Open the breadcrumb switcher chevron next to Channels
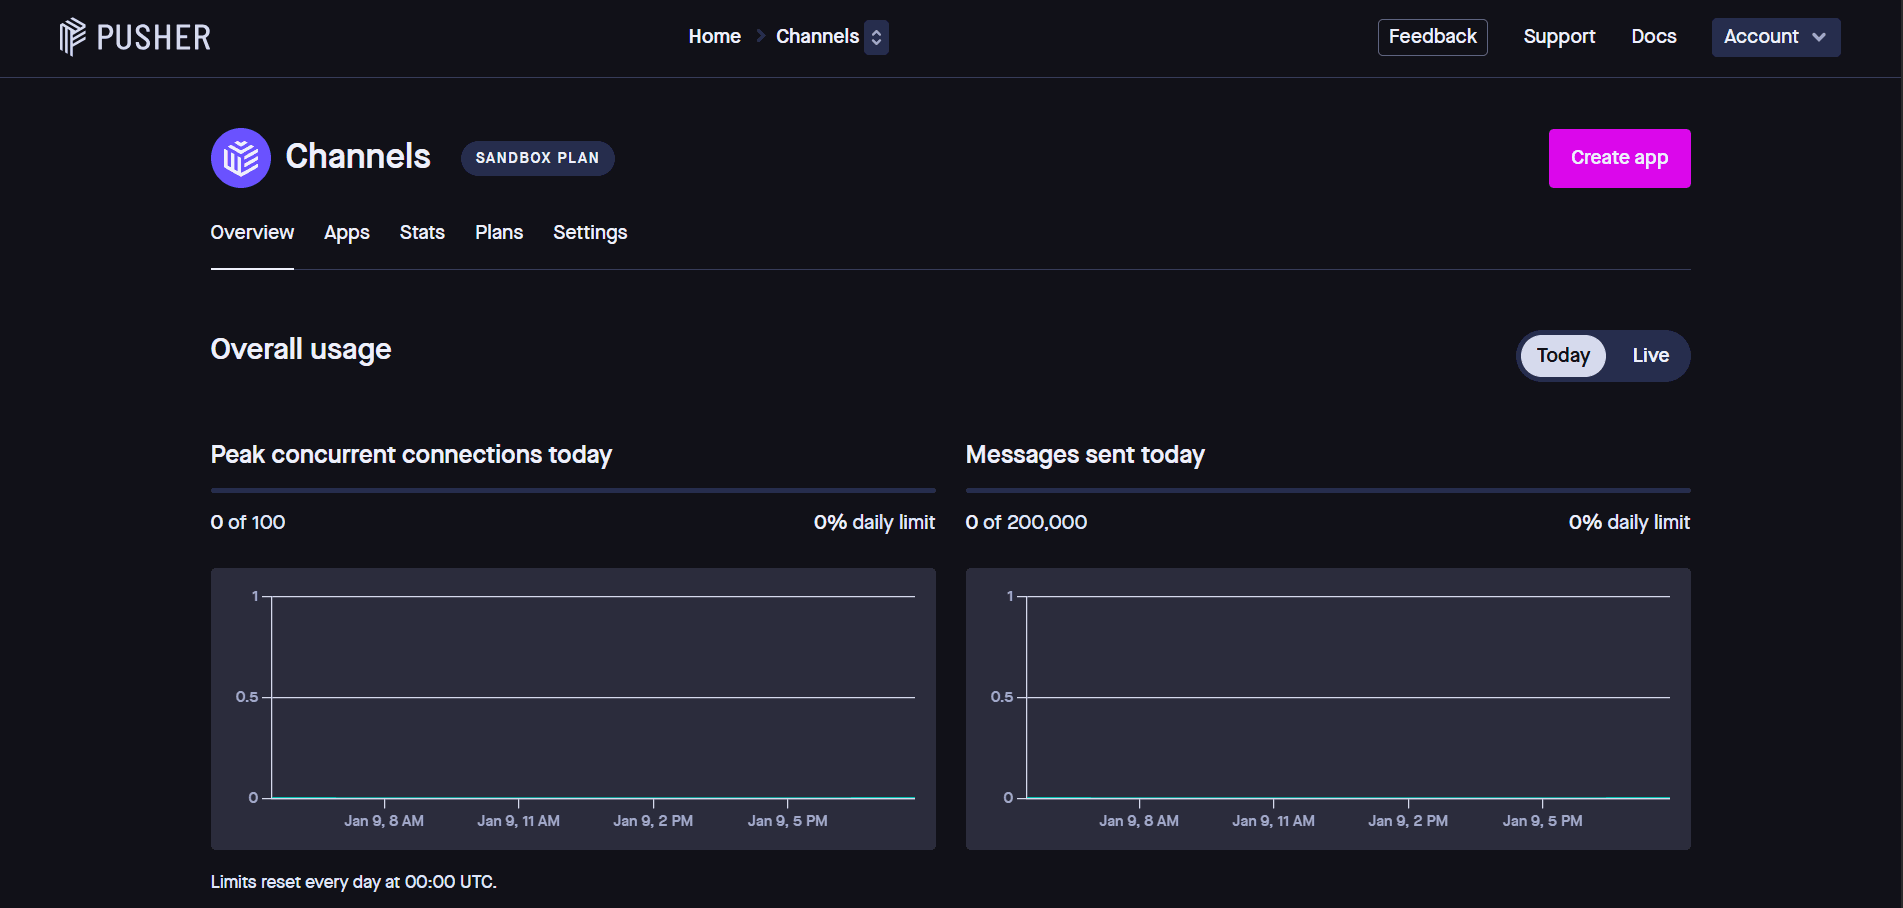 pos(875,37)
